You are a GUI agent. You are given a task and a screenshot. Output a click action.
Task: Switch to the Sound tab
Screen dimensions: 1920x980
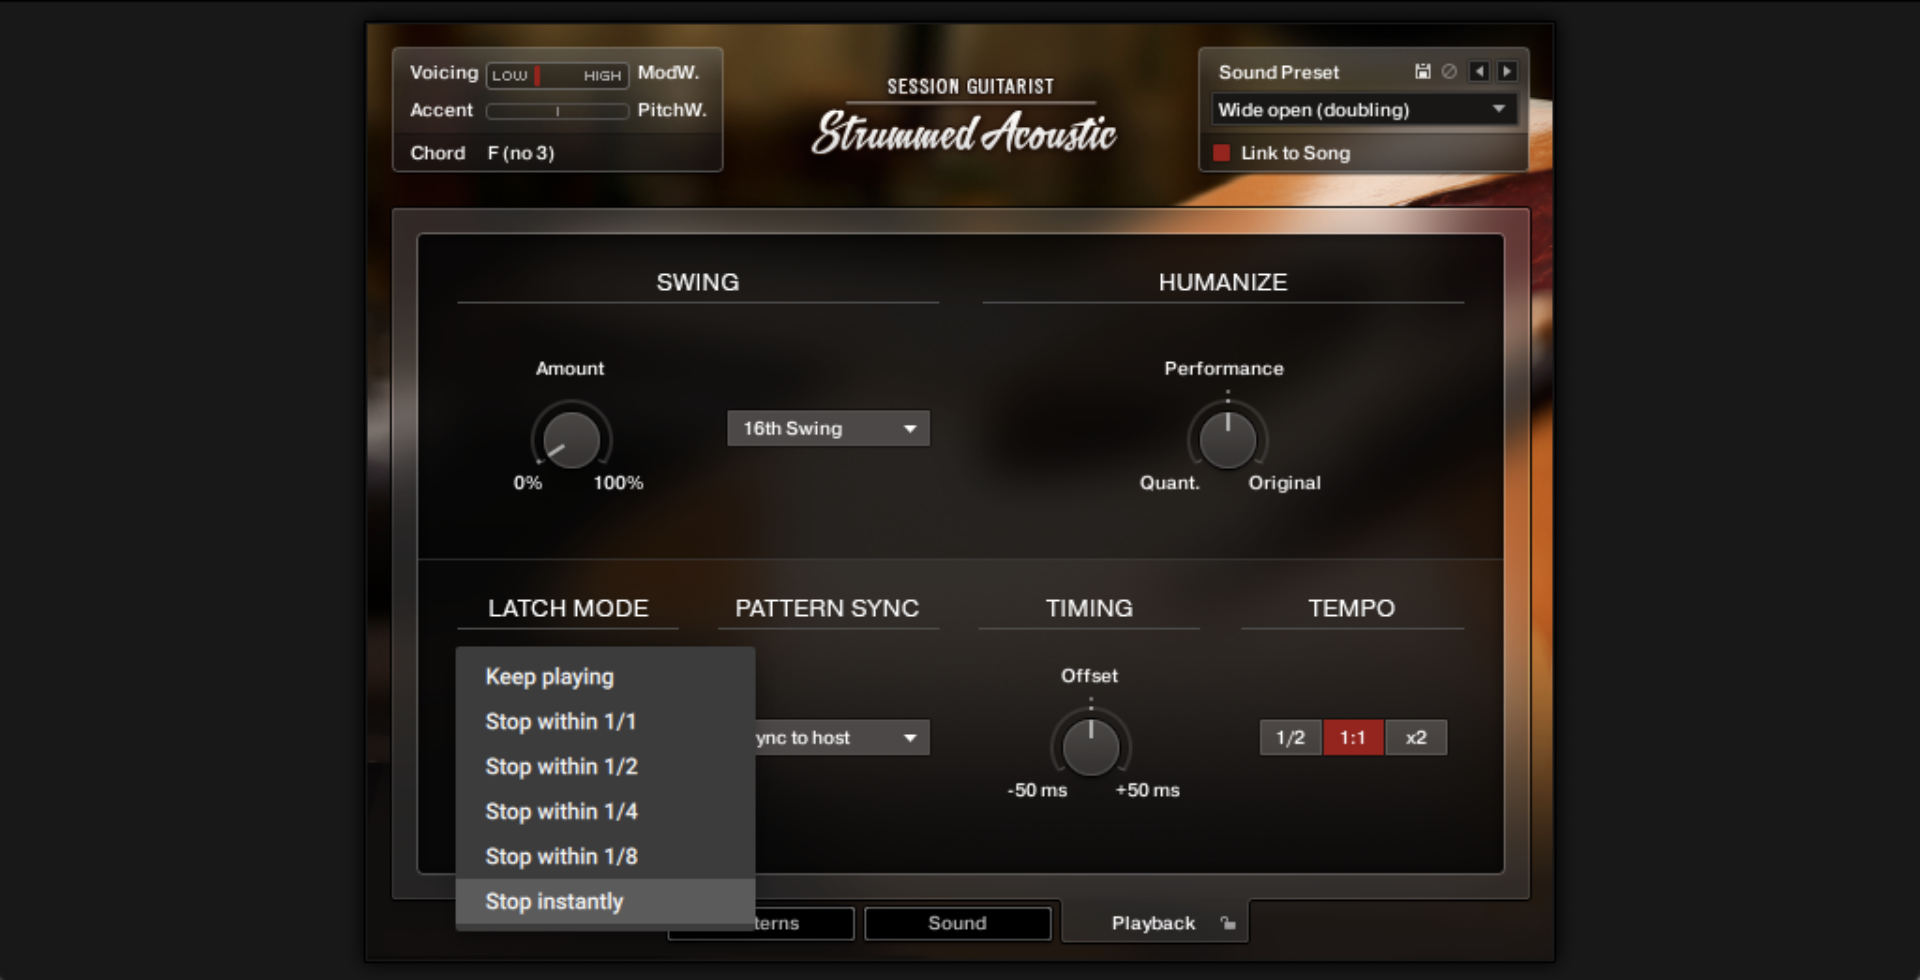click(957, 923)
